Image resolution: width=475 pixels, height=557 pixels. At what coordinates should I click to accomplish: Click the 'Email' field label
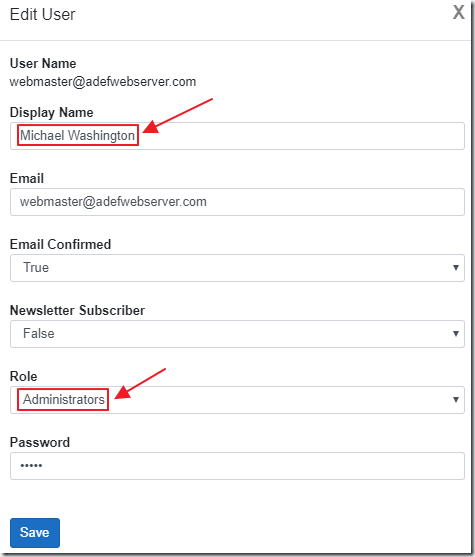(x=27, y=178)
